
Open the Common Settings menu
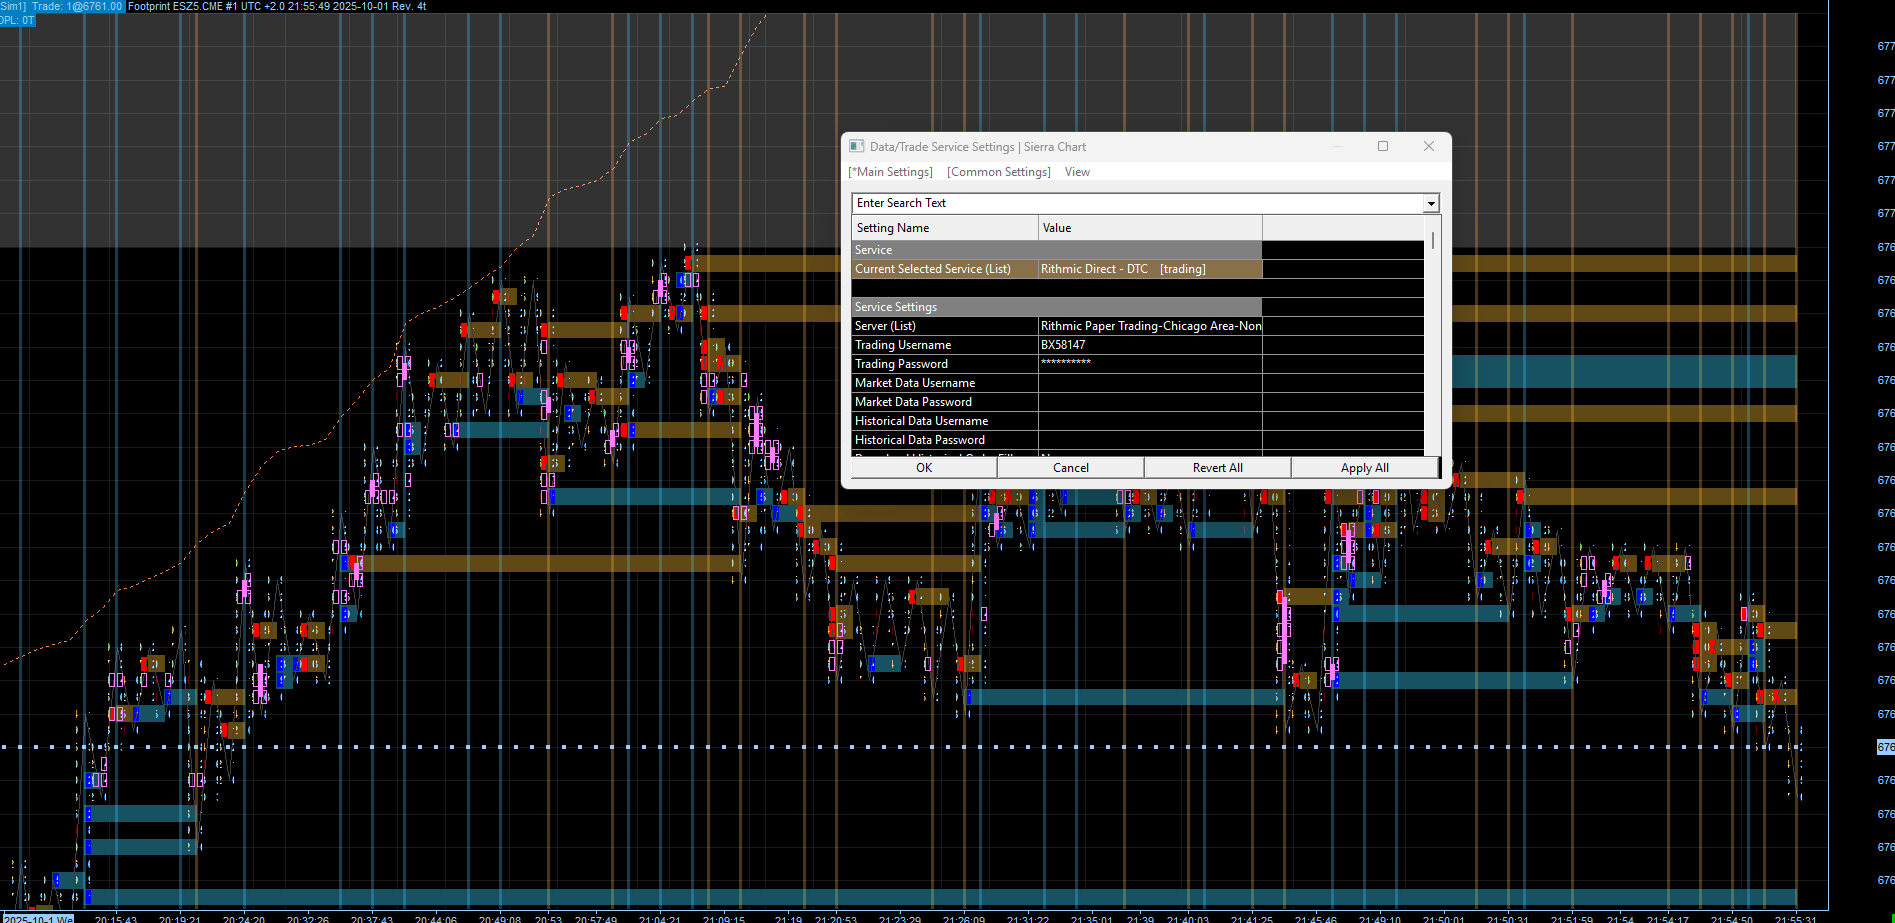pyautogui.click(x=998, y=172)
